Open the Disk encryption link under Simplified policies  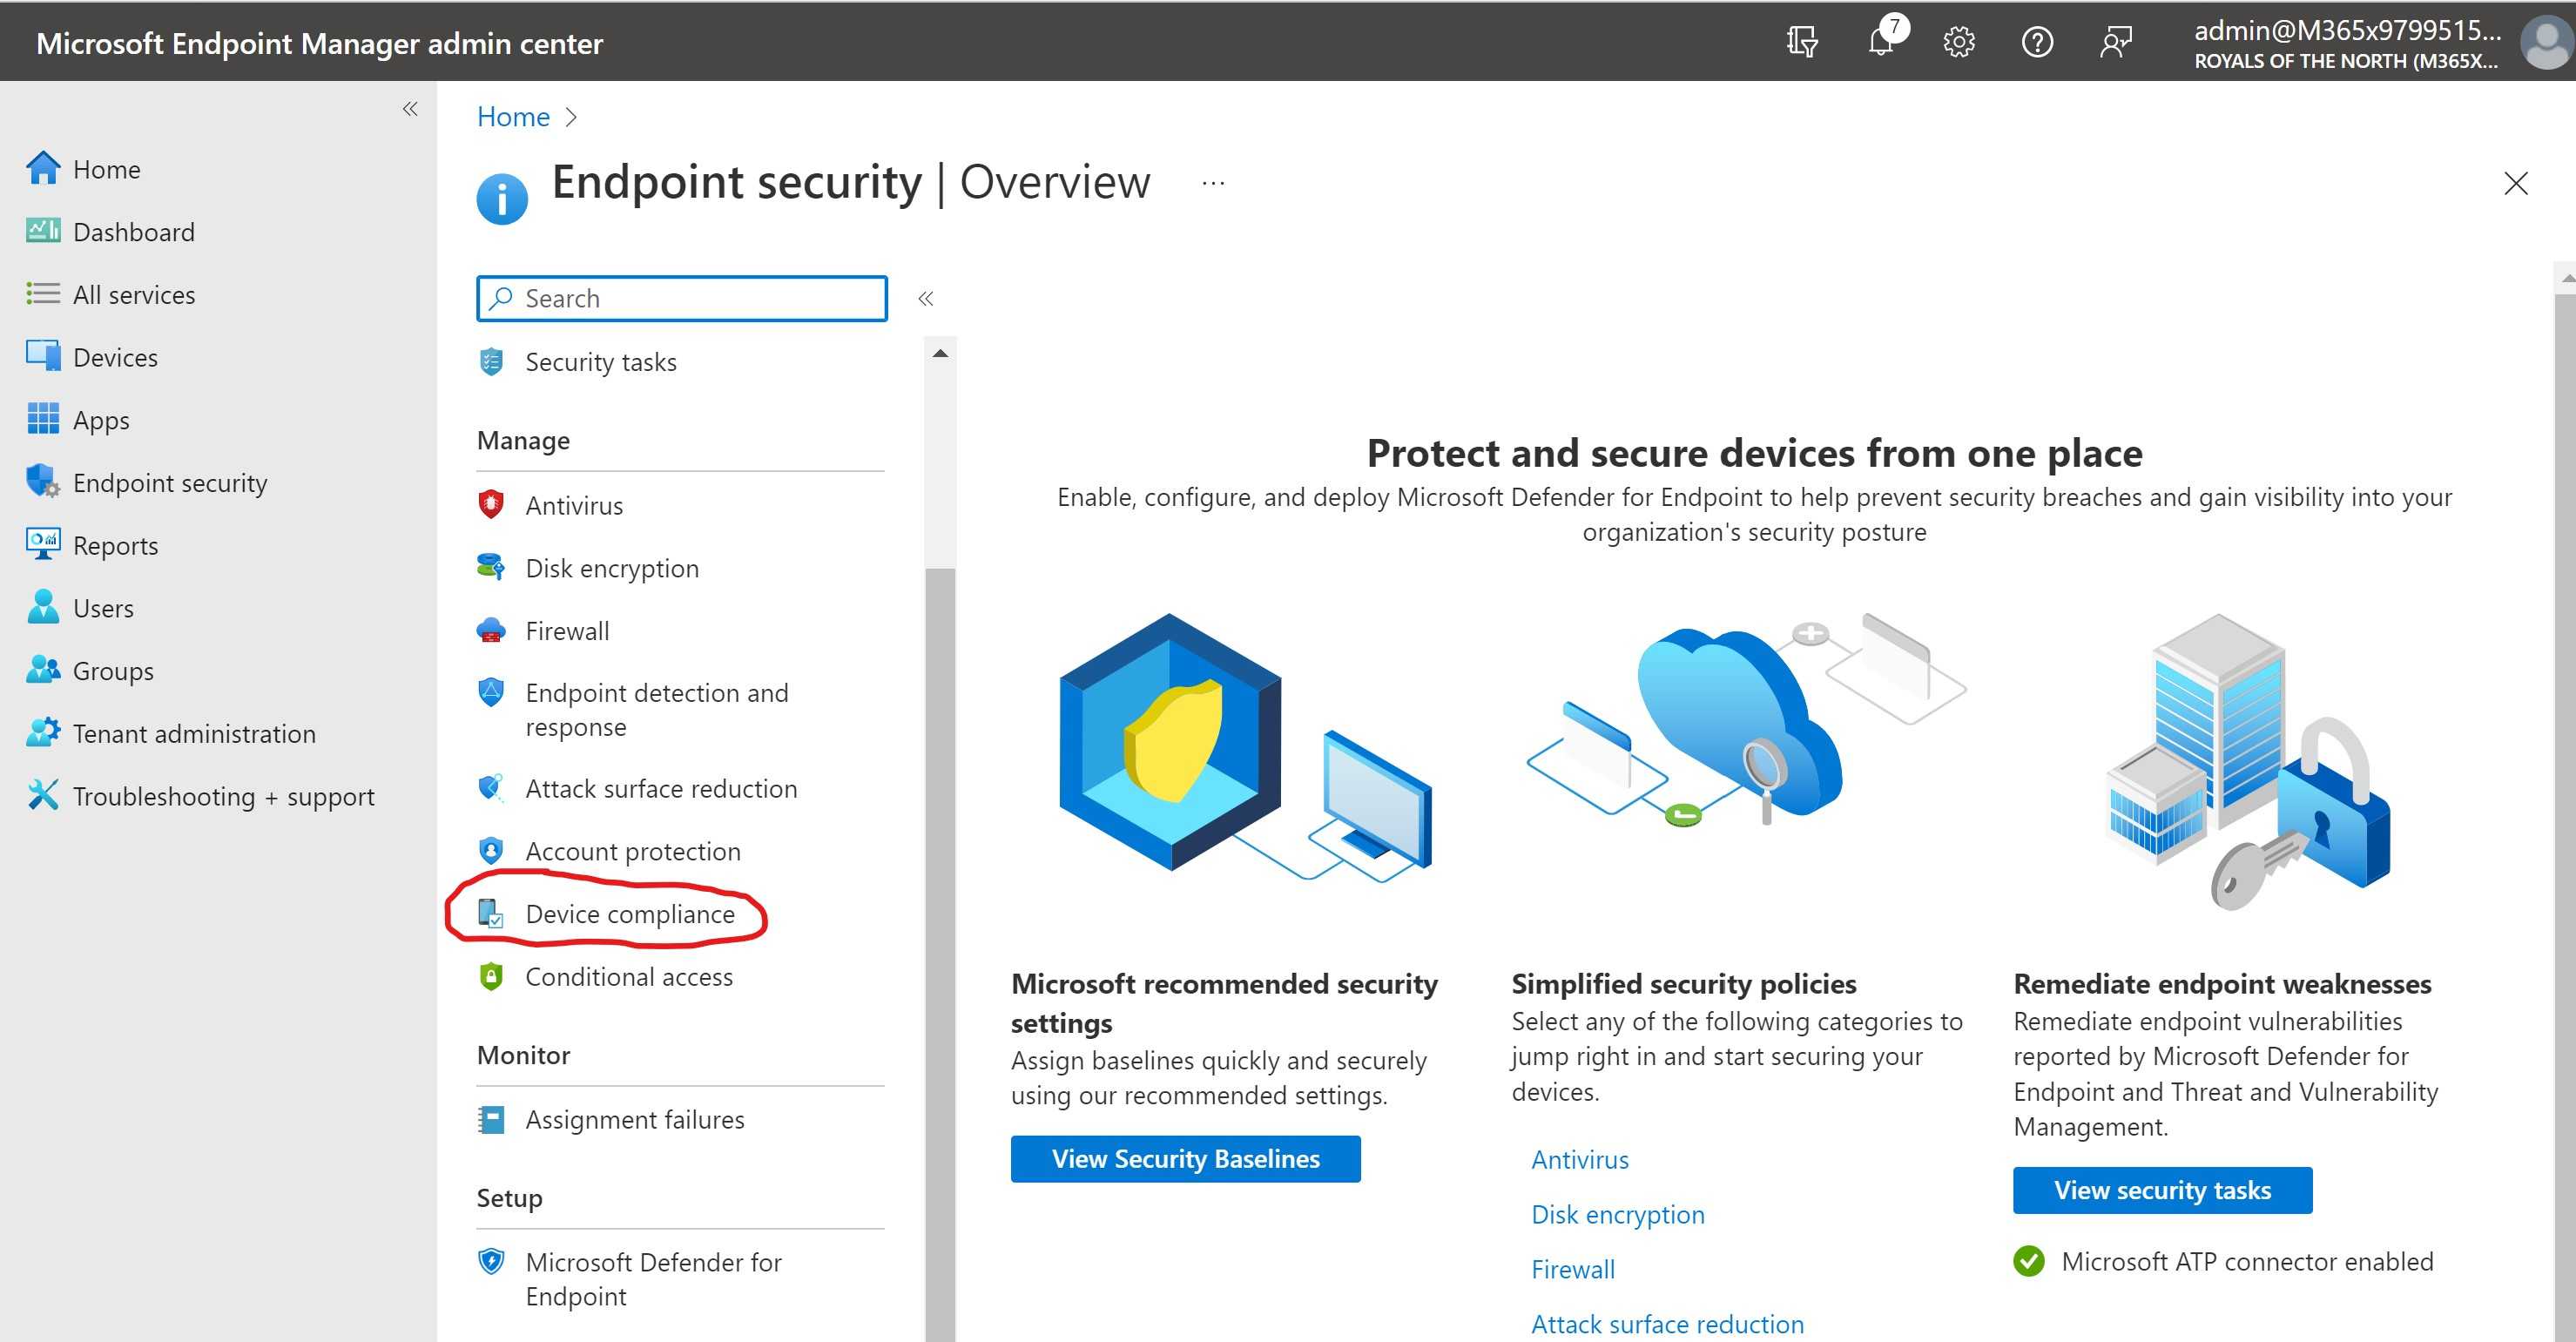pyautogui.click(x=1617, y=1214)
